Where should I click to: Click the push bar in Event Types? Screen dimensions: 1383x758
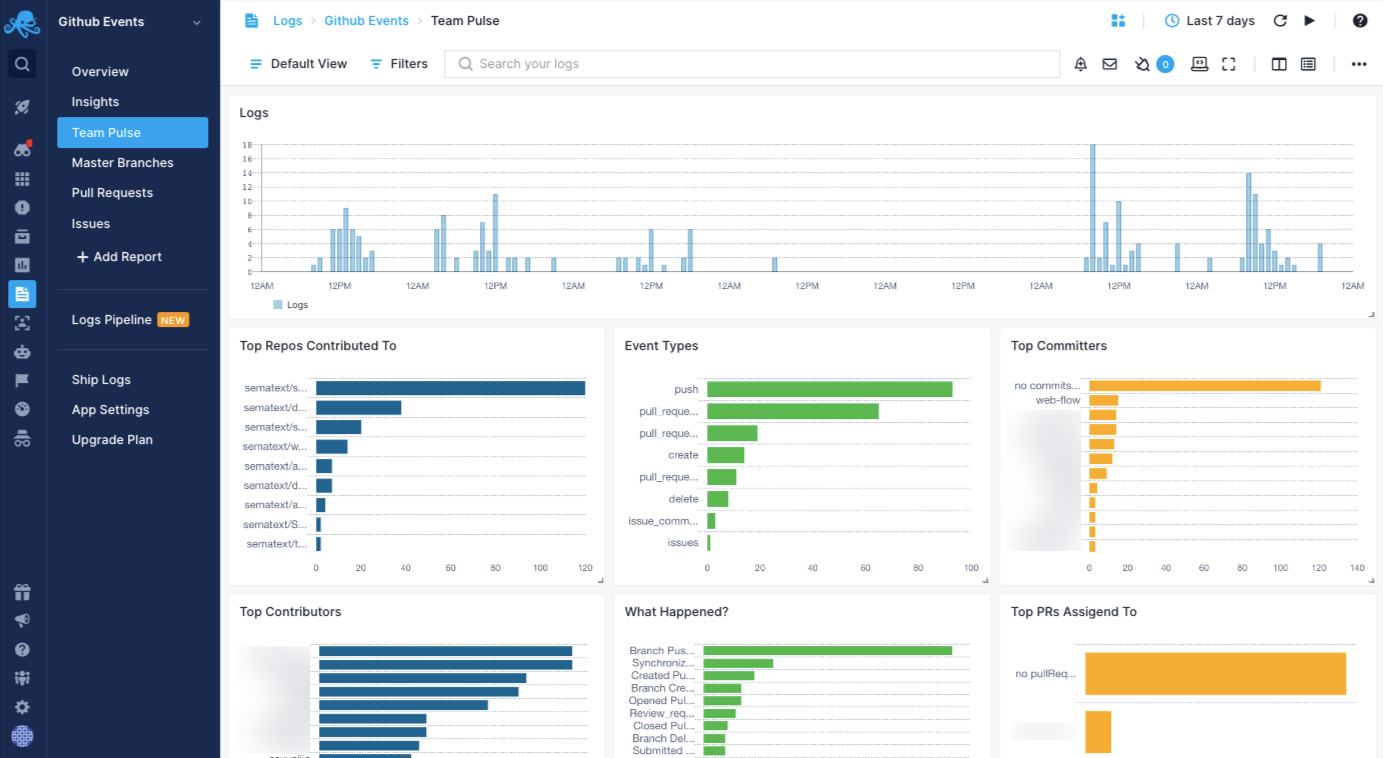click(x=829, y=389)
